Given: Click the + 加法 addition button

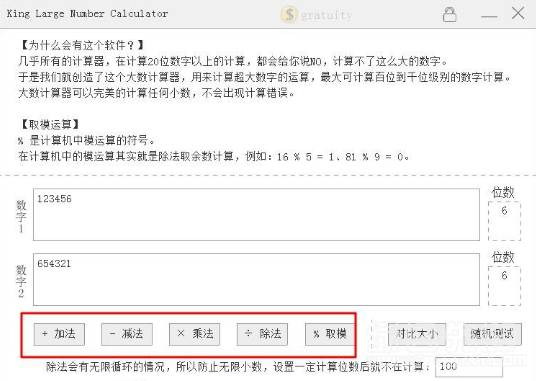Looking at the screenshot, I should point(59,334).
